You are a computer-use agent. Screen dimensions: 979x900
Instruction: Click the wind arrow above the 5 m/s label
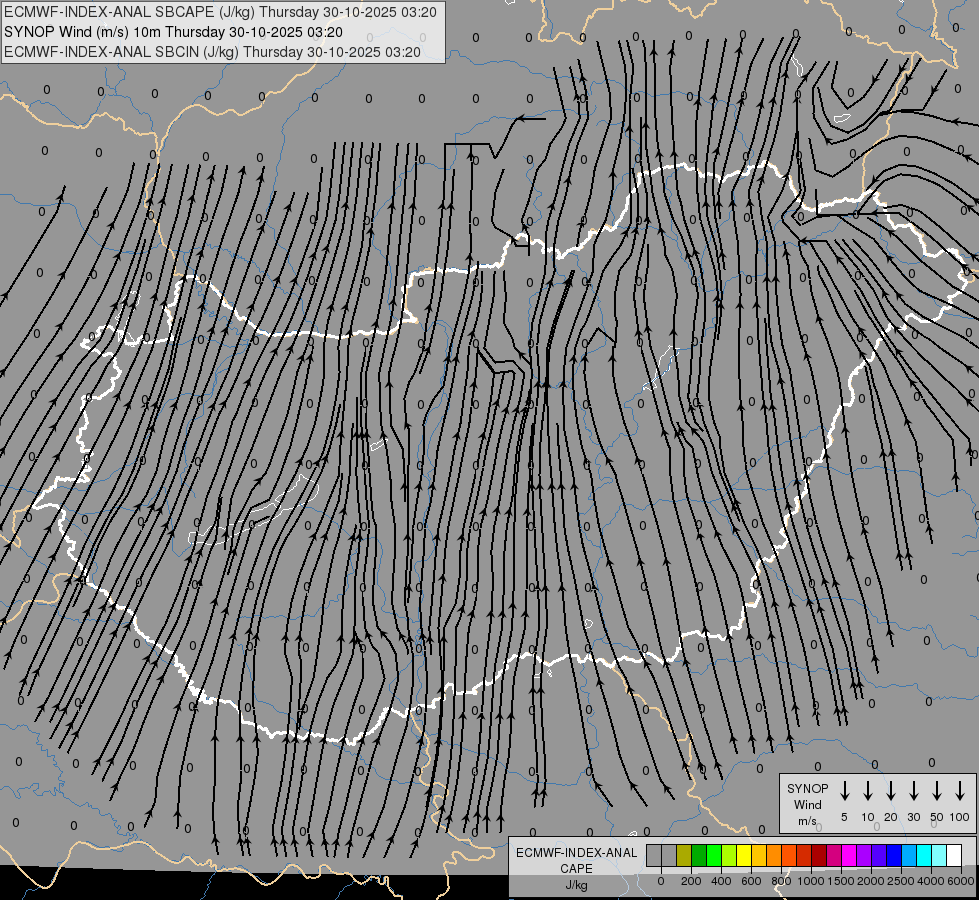(844, 791)
